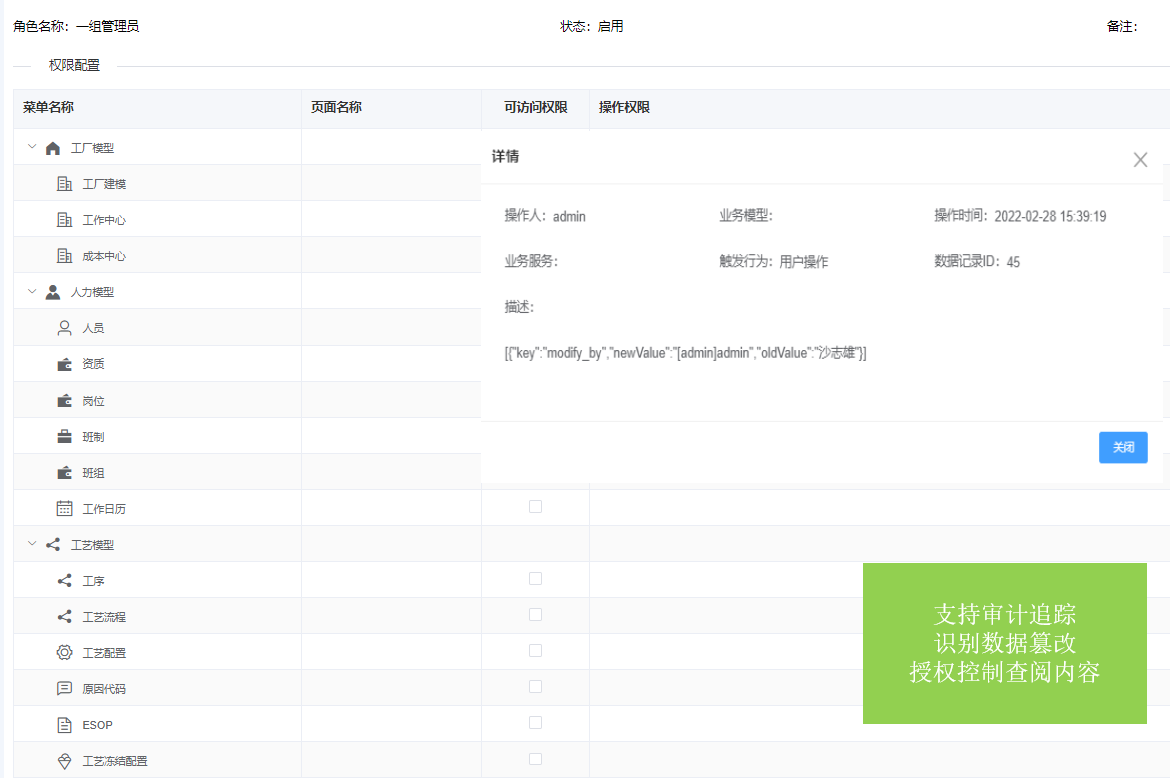Screen dimensions: 1170x778
Task: Click the 详情 dialog title
Action: [505, 157]
